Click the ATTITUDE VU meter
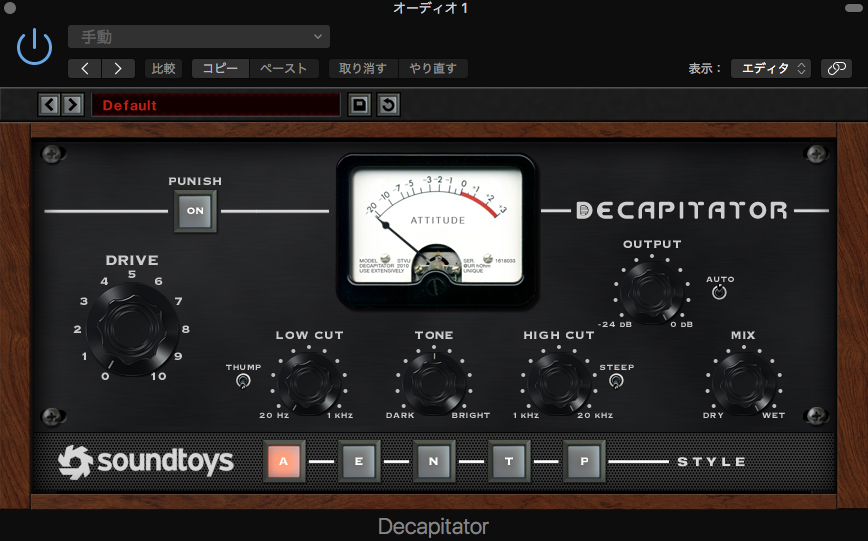Image resolution: width=868 pixels, height=541 pixels. pos(437,230)
